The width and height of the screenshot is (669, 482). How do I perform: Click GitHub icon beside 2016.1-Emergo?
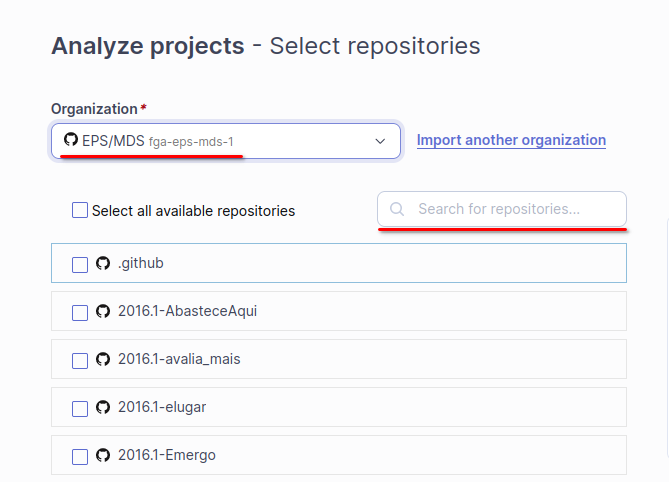pos(102,456)
